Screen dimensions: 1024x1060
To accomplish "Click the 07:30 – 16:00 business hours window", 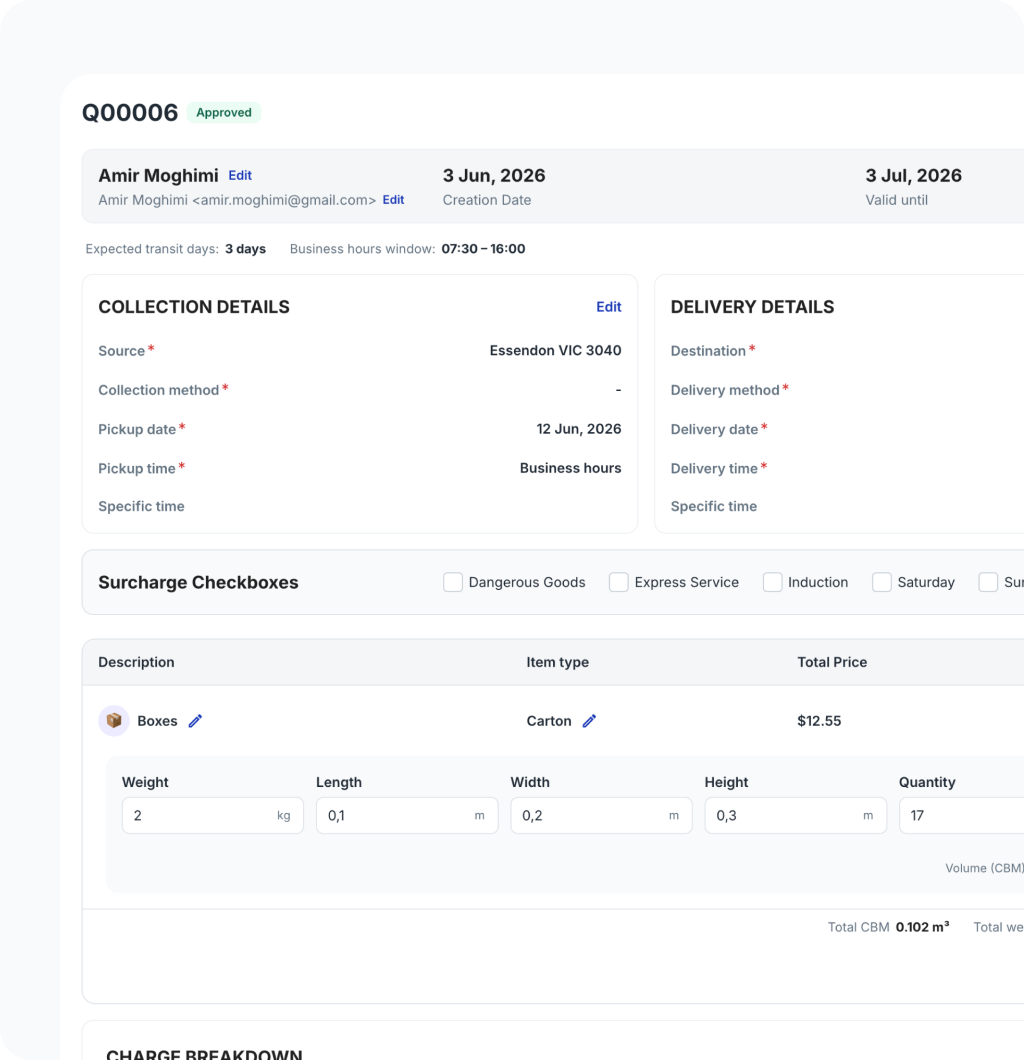I will click(x=483, y=249).
